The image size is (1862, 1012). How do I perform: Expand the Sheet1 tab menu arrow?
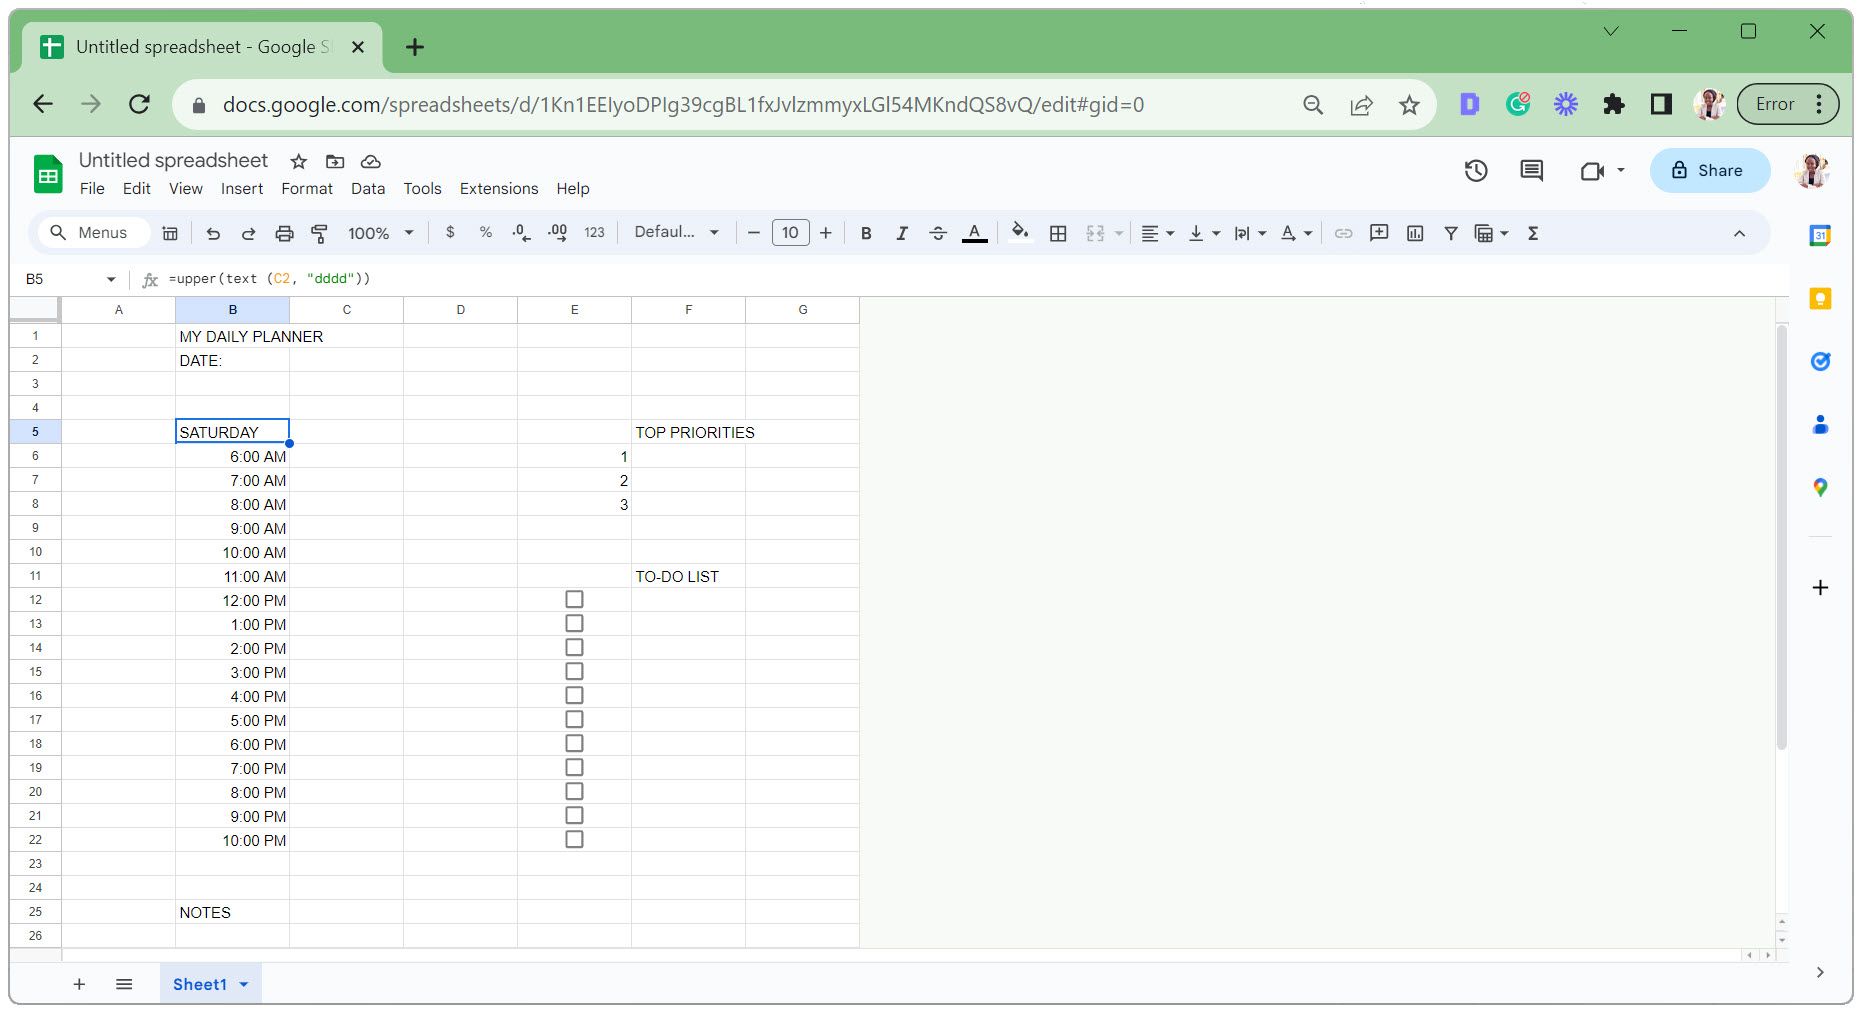pos(243,984)
